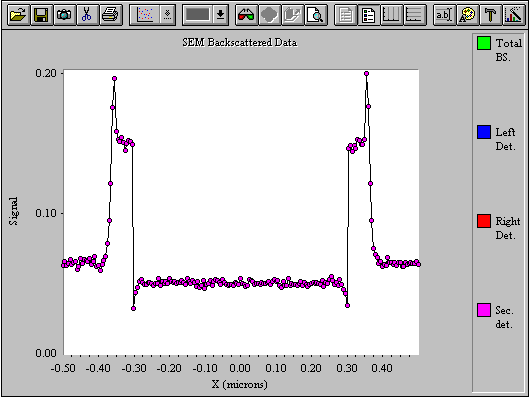Open the dropdown arrow beside the gray color box

point(220,15)
